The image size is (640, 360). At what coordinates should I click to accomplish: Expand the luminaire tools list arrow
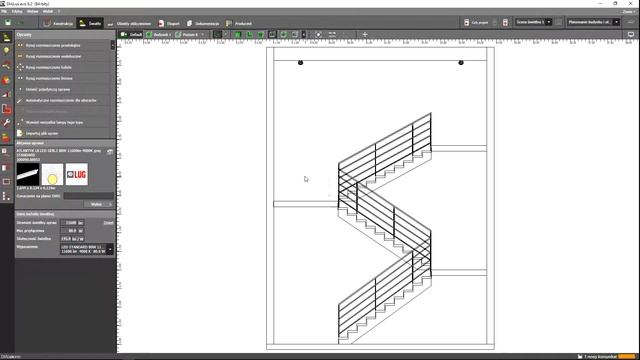[113, 45]
